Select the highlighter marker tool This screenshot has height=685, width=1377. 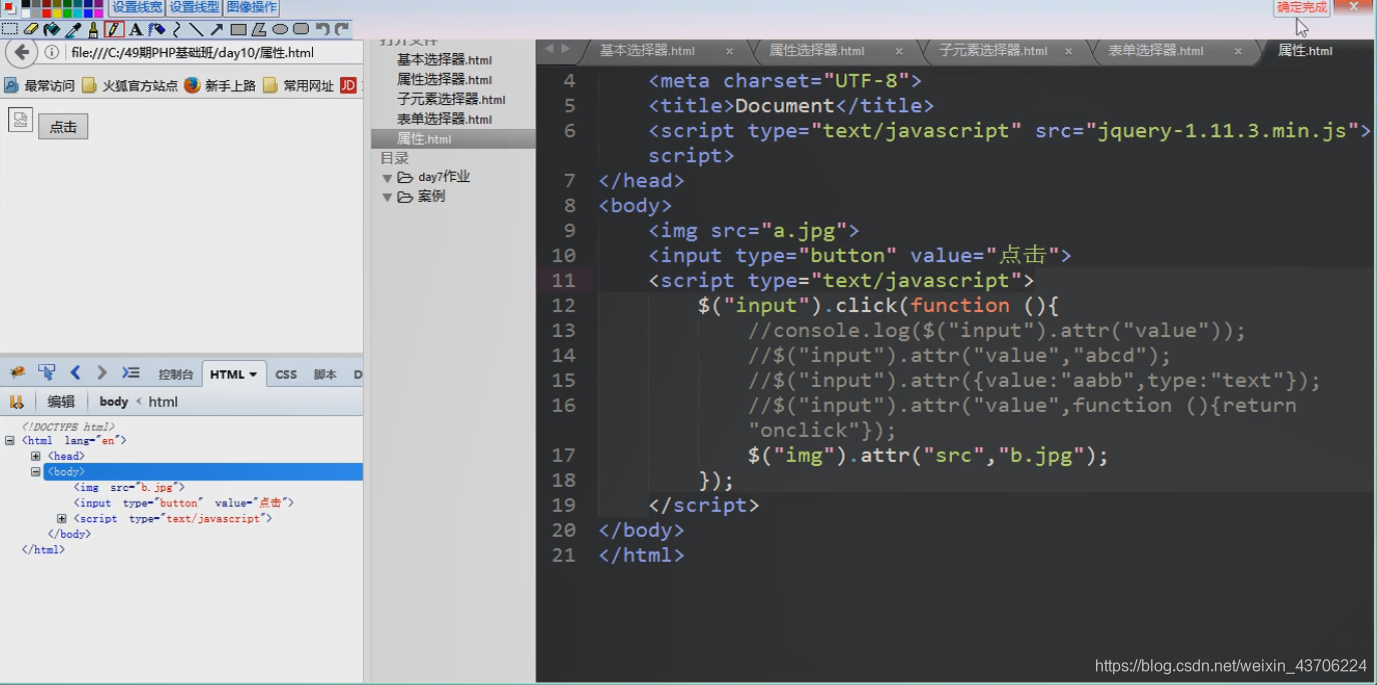coord(157,29)
